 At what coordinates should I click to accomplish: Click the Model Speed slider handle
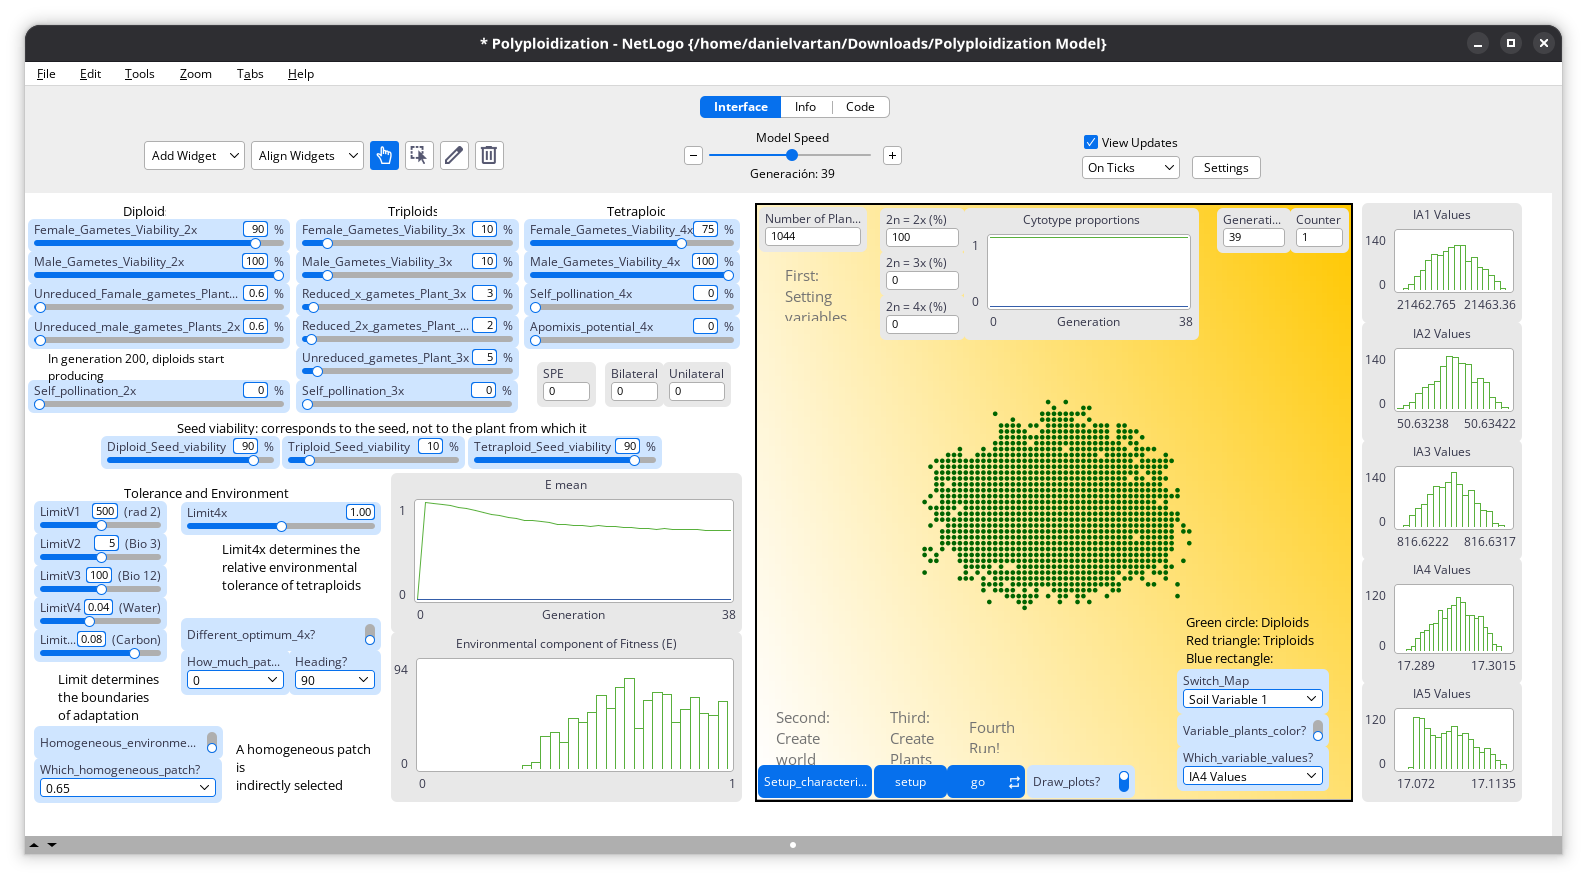pos(792,155)
